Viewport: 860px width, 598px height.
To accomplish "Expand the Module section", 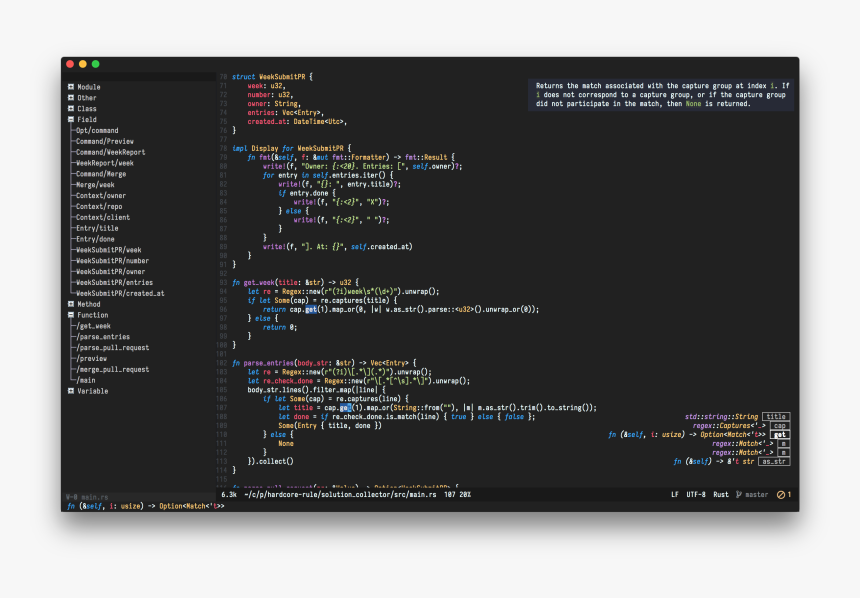I will pyautogui.click(x=70, y=87).
